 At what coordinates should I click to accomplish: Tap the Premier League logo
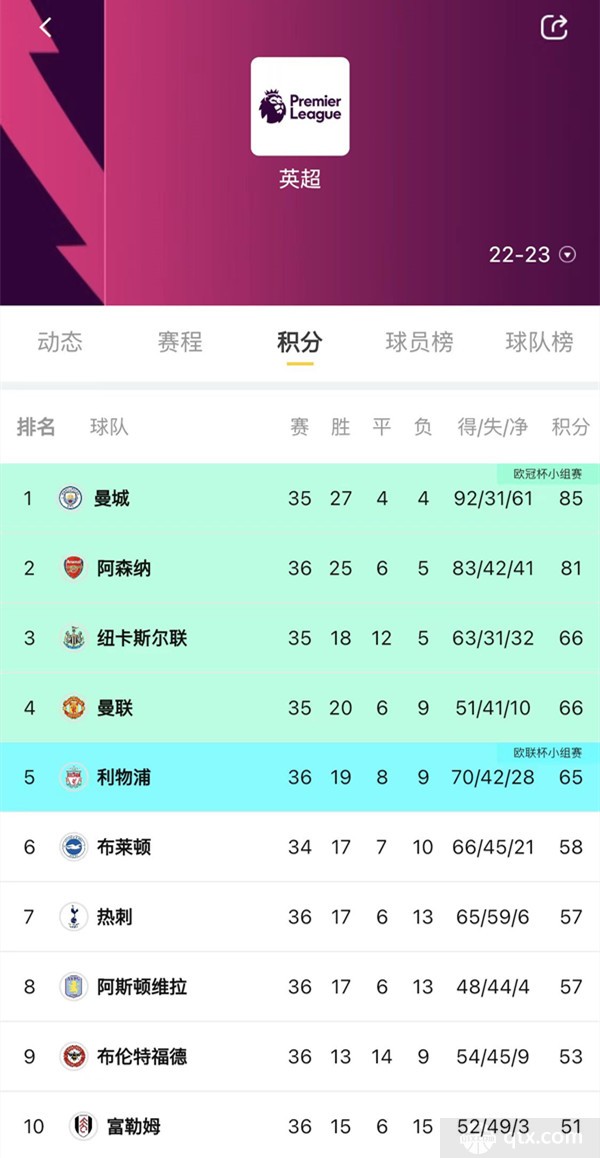pyautogui.click(x=300, y=106)
